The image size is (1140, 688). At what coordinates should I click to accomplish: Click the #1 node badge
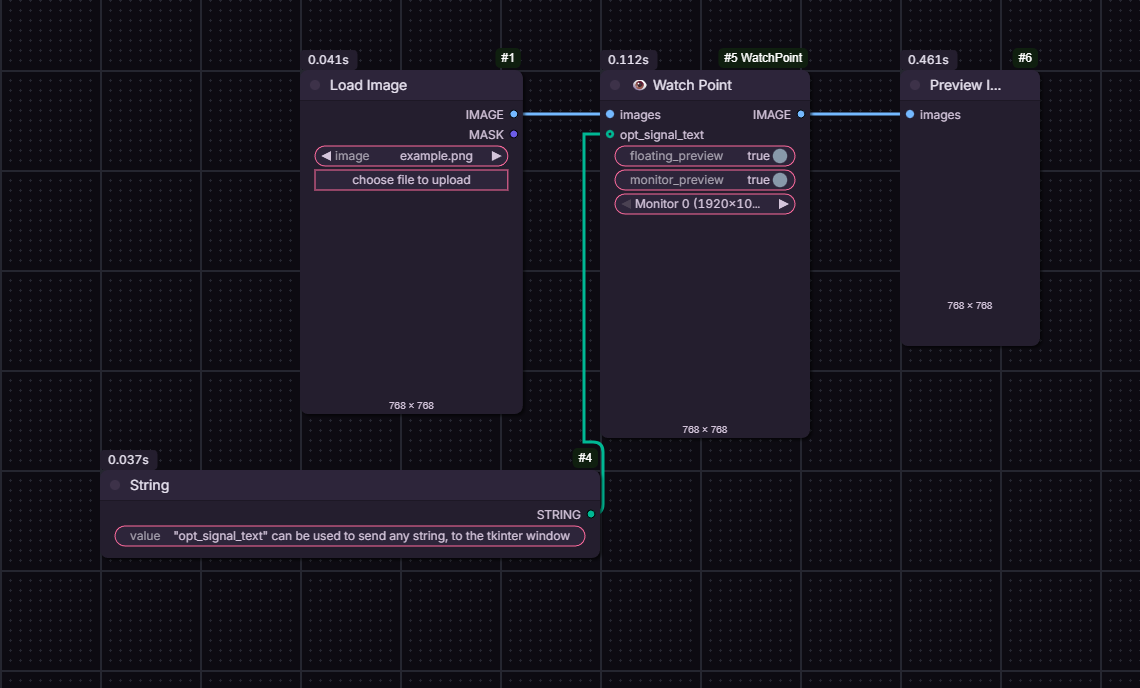click(507, 57)
